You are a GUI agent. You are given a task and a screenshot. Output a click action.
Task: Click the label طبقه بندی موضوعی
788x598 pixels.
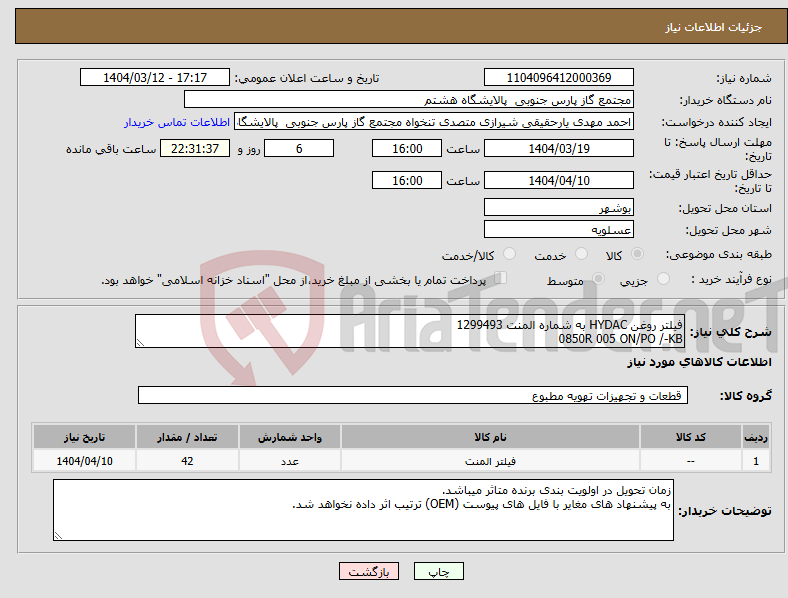tap(719, 255)
